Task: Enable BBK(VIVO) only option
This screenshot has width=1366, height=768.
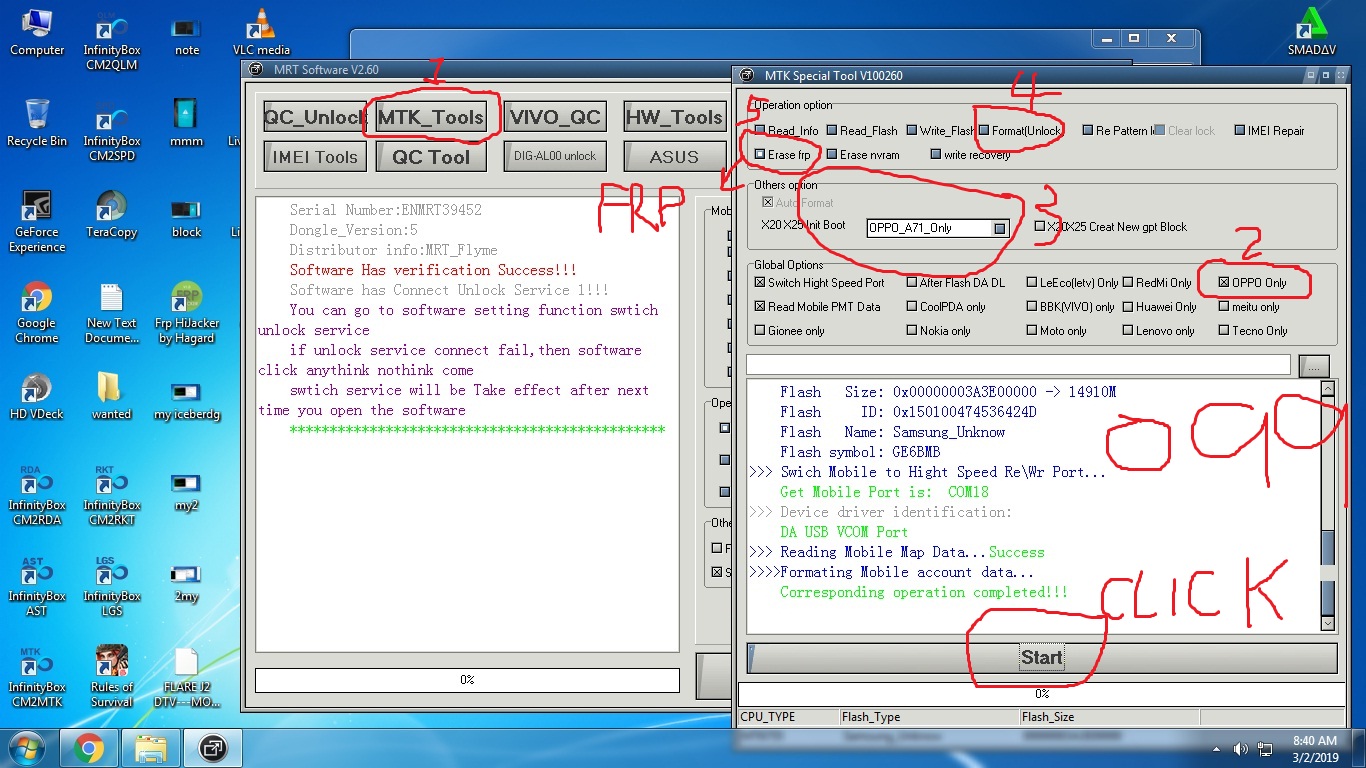Action: pos(1071,307)
